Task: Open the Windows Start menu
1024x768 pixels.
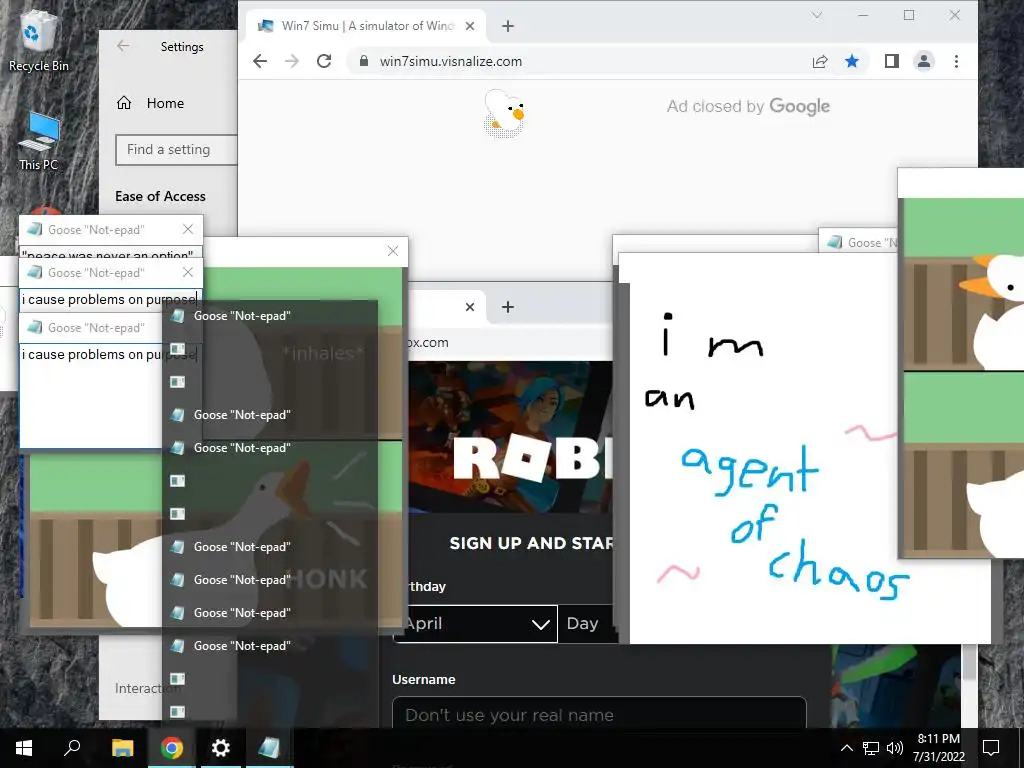Action: point(24,748)
